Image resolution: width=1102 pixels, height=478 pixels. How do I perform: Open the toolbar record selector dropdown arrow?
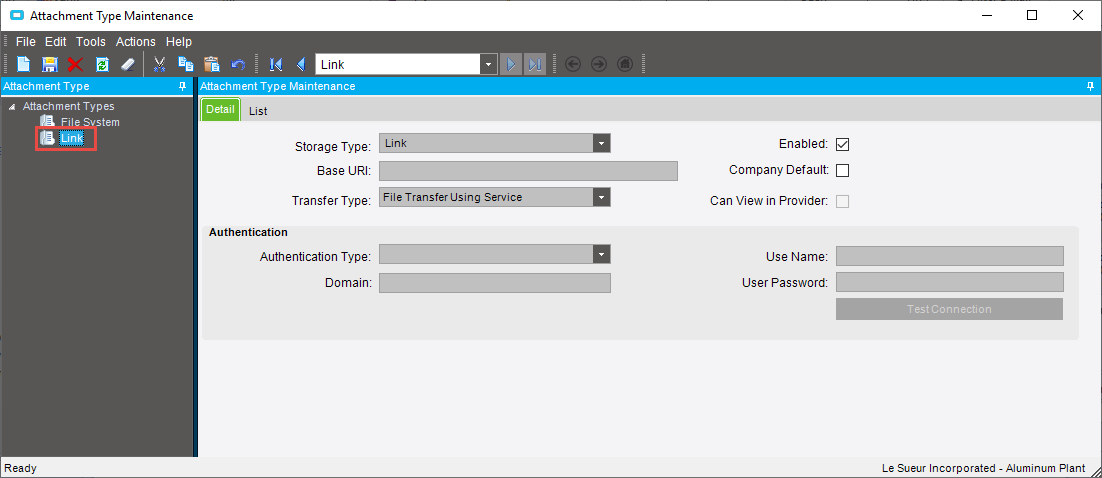click(x=489, y=65)
